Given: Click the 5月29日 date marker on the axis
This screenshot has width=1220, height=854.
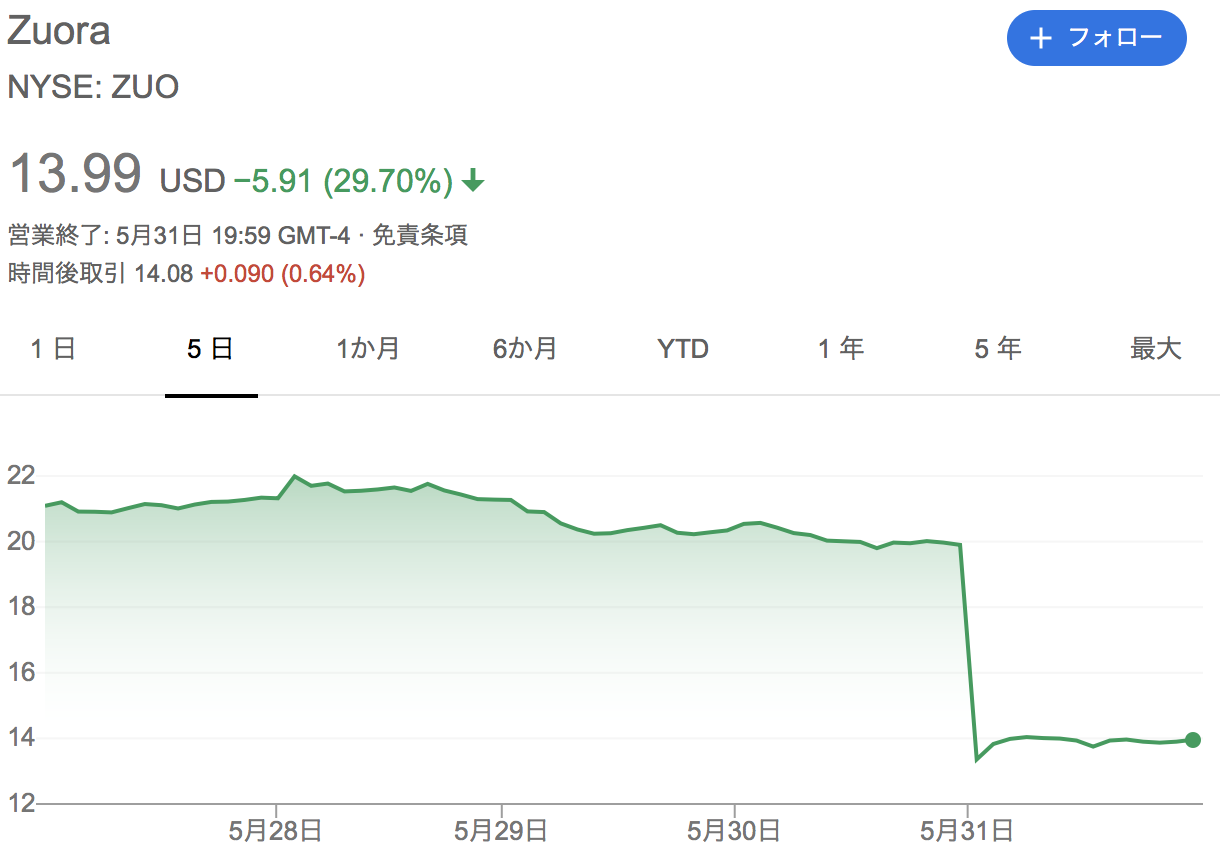Looking at the screenshot, I should click(x=500, y=830).
